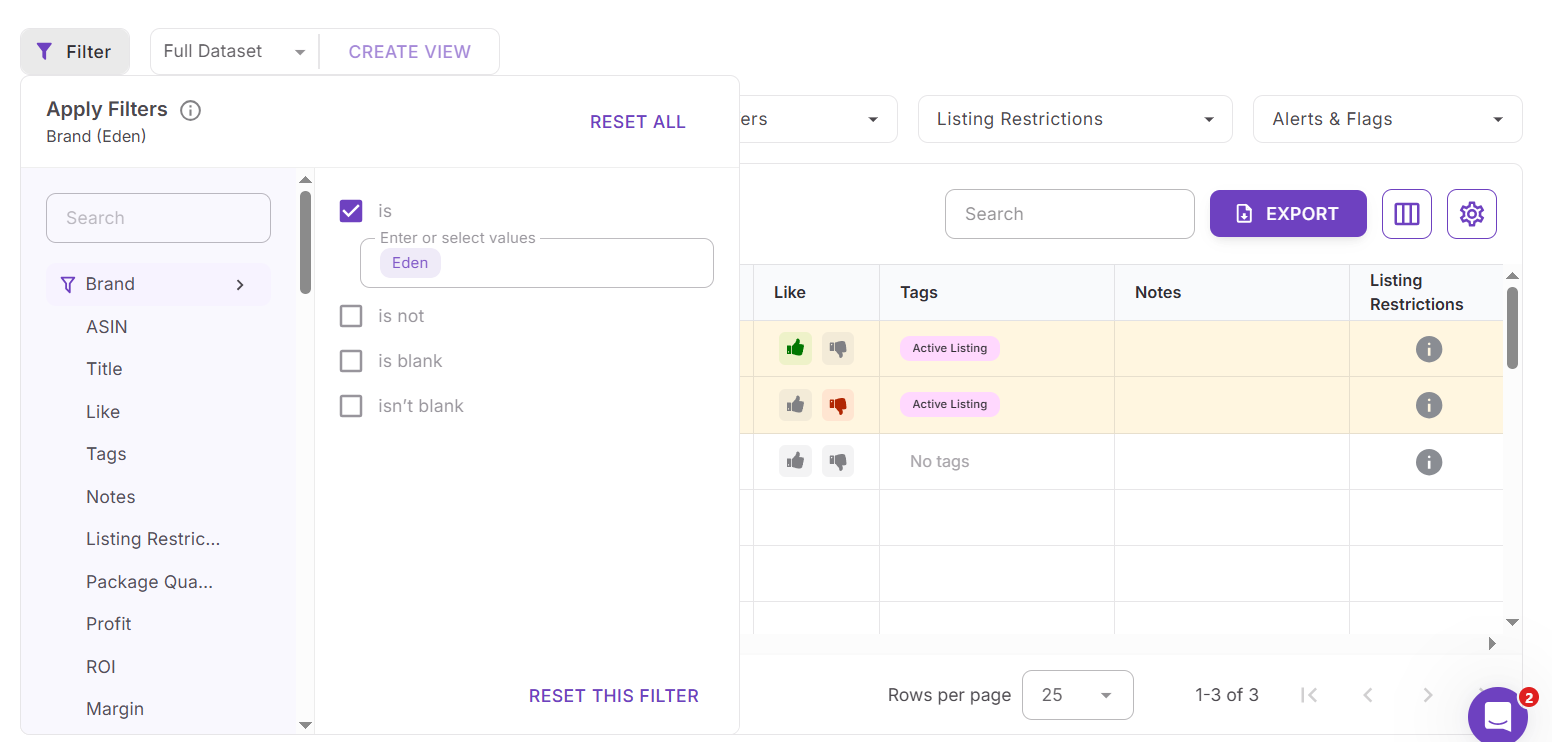Open the Full Dataset dropdown
The image size is (1552, 742).
pyautogui.click(x=235, y=51)
